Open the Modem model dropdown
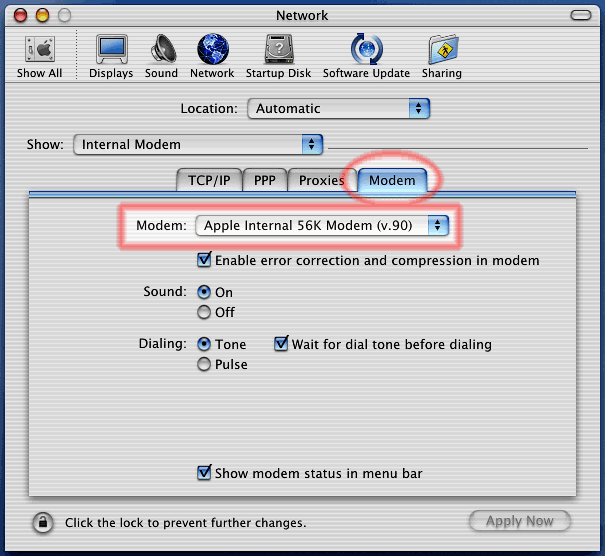Screen dimensions: 605x556 click(x=322, y=225)
